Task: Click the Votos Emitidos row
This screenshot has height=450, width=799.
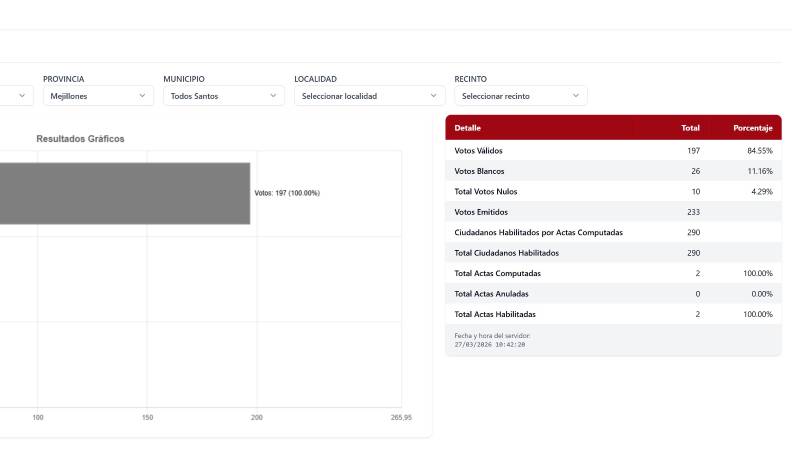Action: click(x=612, y=212)
